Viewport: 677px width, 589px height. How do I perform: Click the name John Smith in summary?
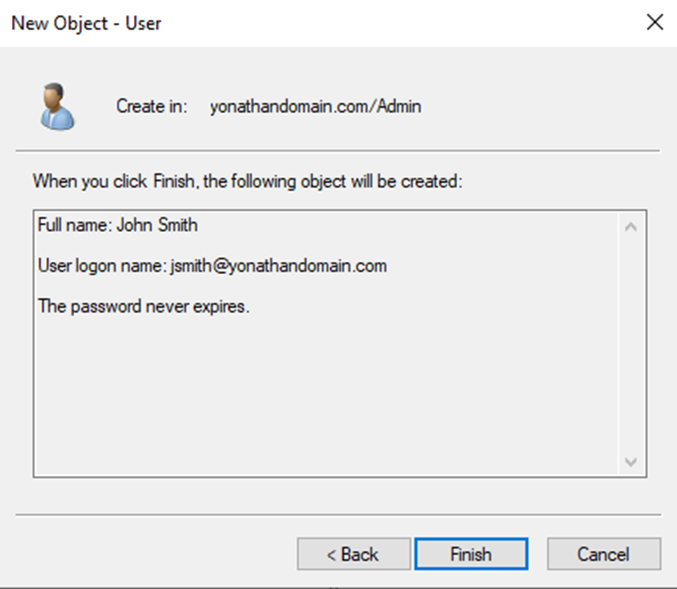coord(158,225)
